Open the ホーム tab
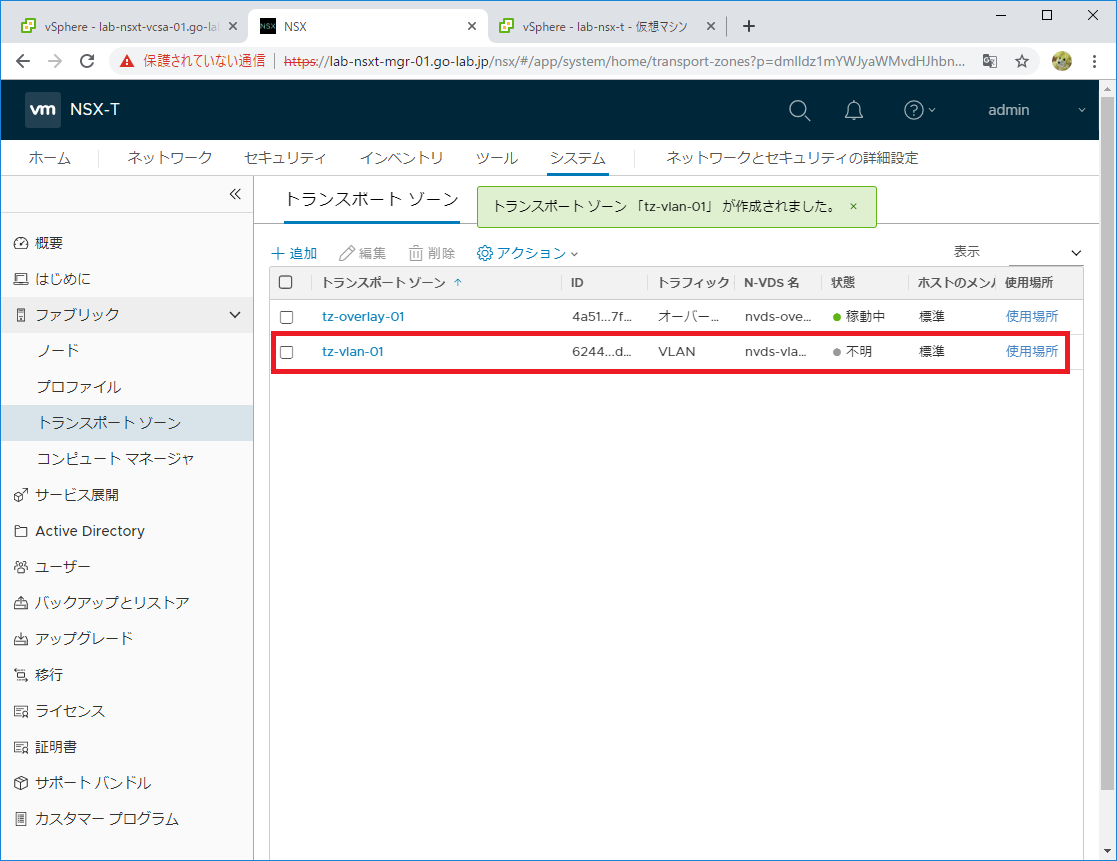 click(50, 158)
